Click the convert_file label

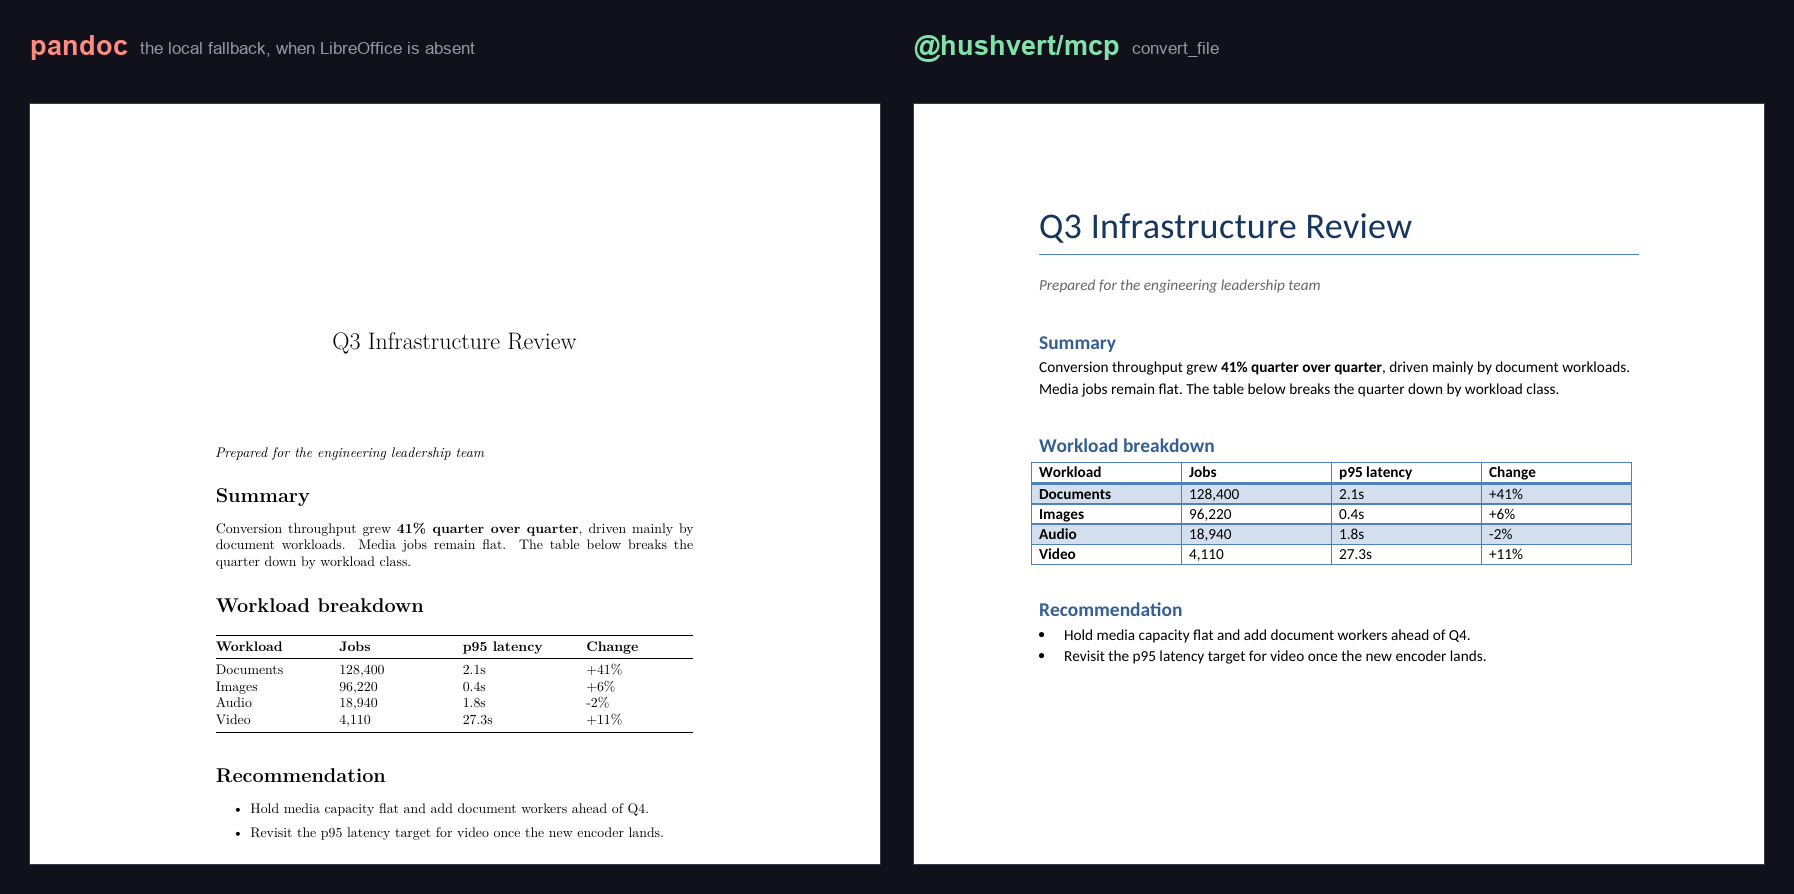point(1175,48)
